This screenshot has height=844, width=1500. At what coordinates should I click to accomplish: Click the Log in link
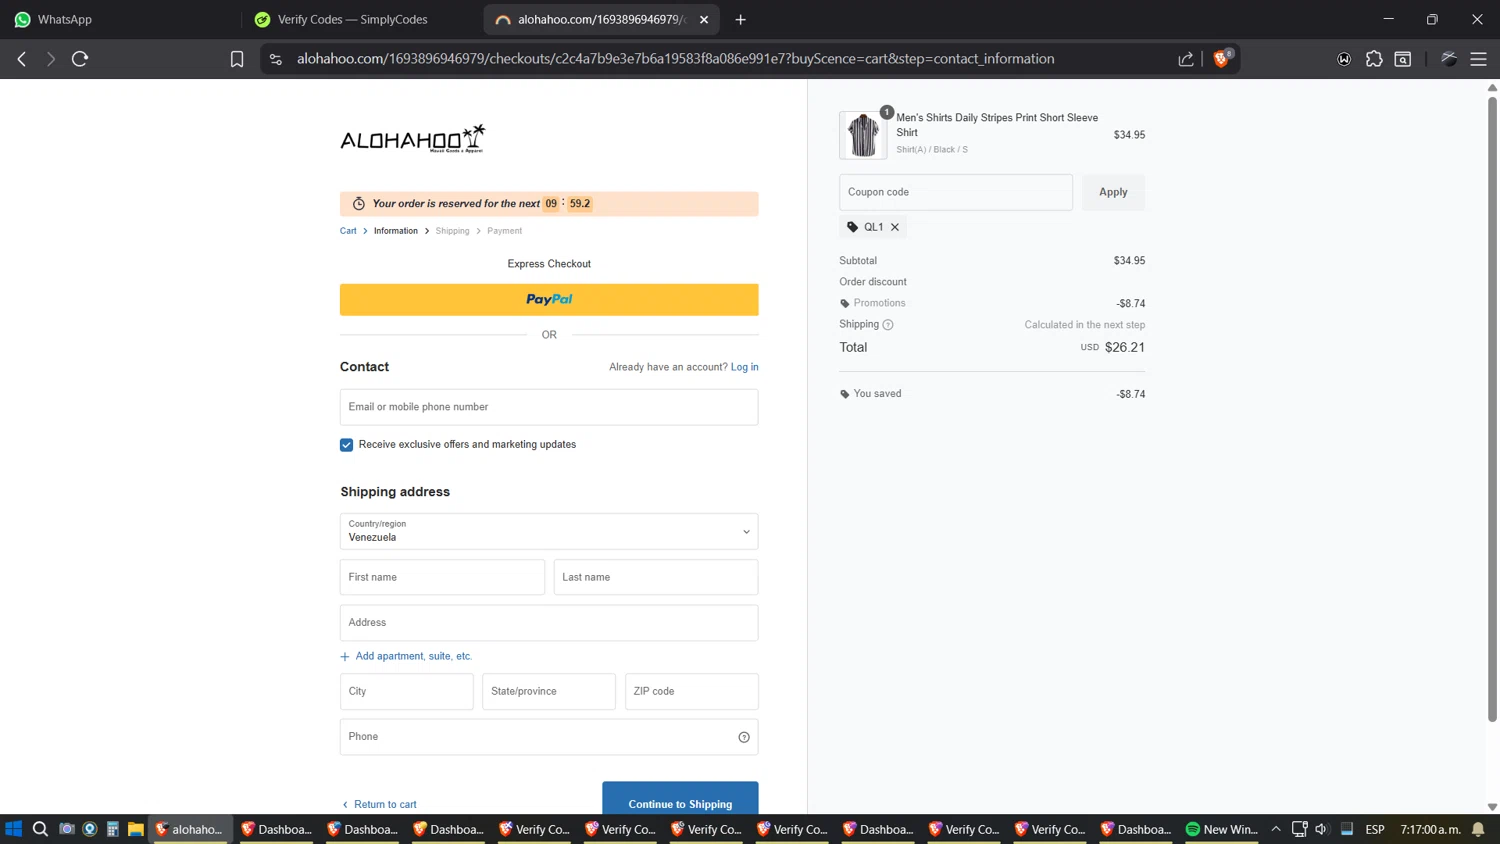(744, 367)
